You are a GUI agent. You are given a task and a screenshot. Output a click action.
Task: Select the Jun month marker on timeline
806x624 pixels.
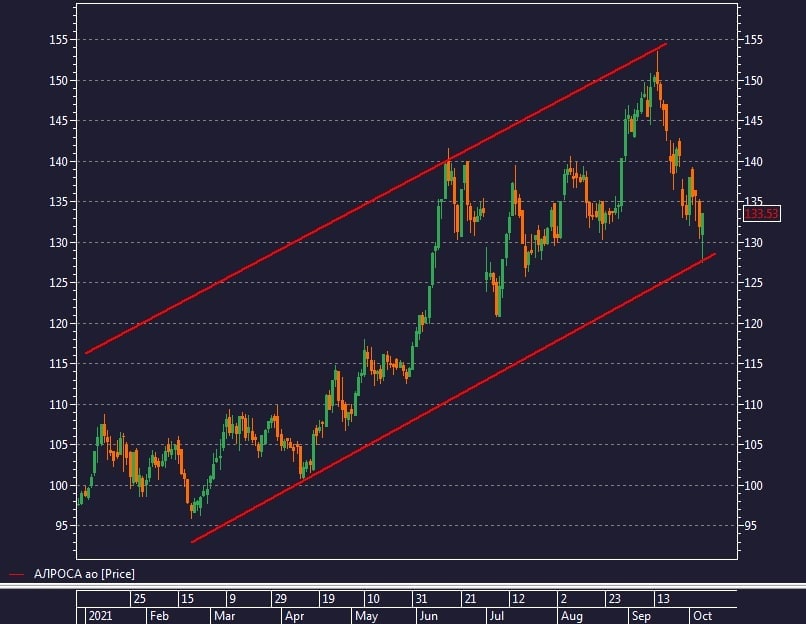click(428, 616)
